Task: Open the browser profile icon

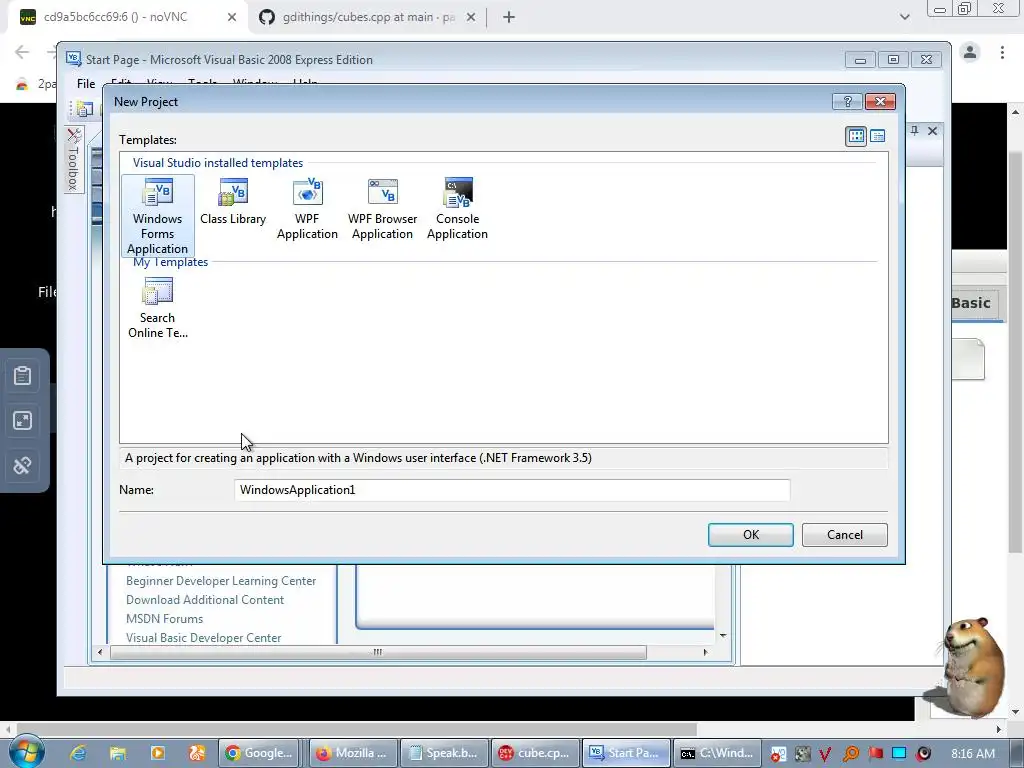Action: click(x=970, y=52)
